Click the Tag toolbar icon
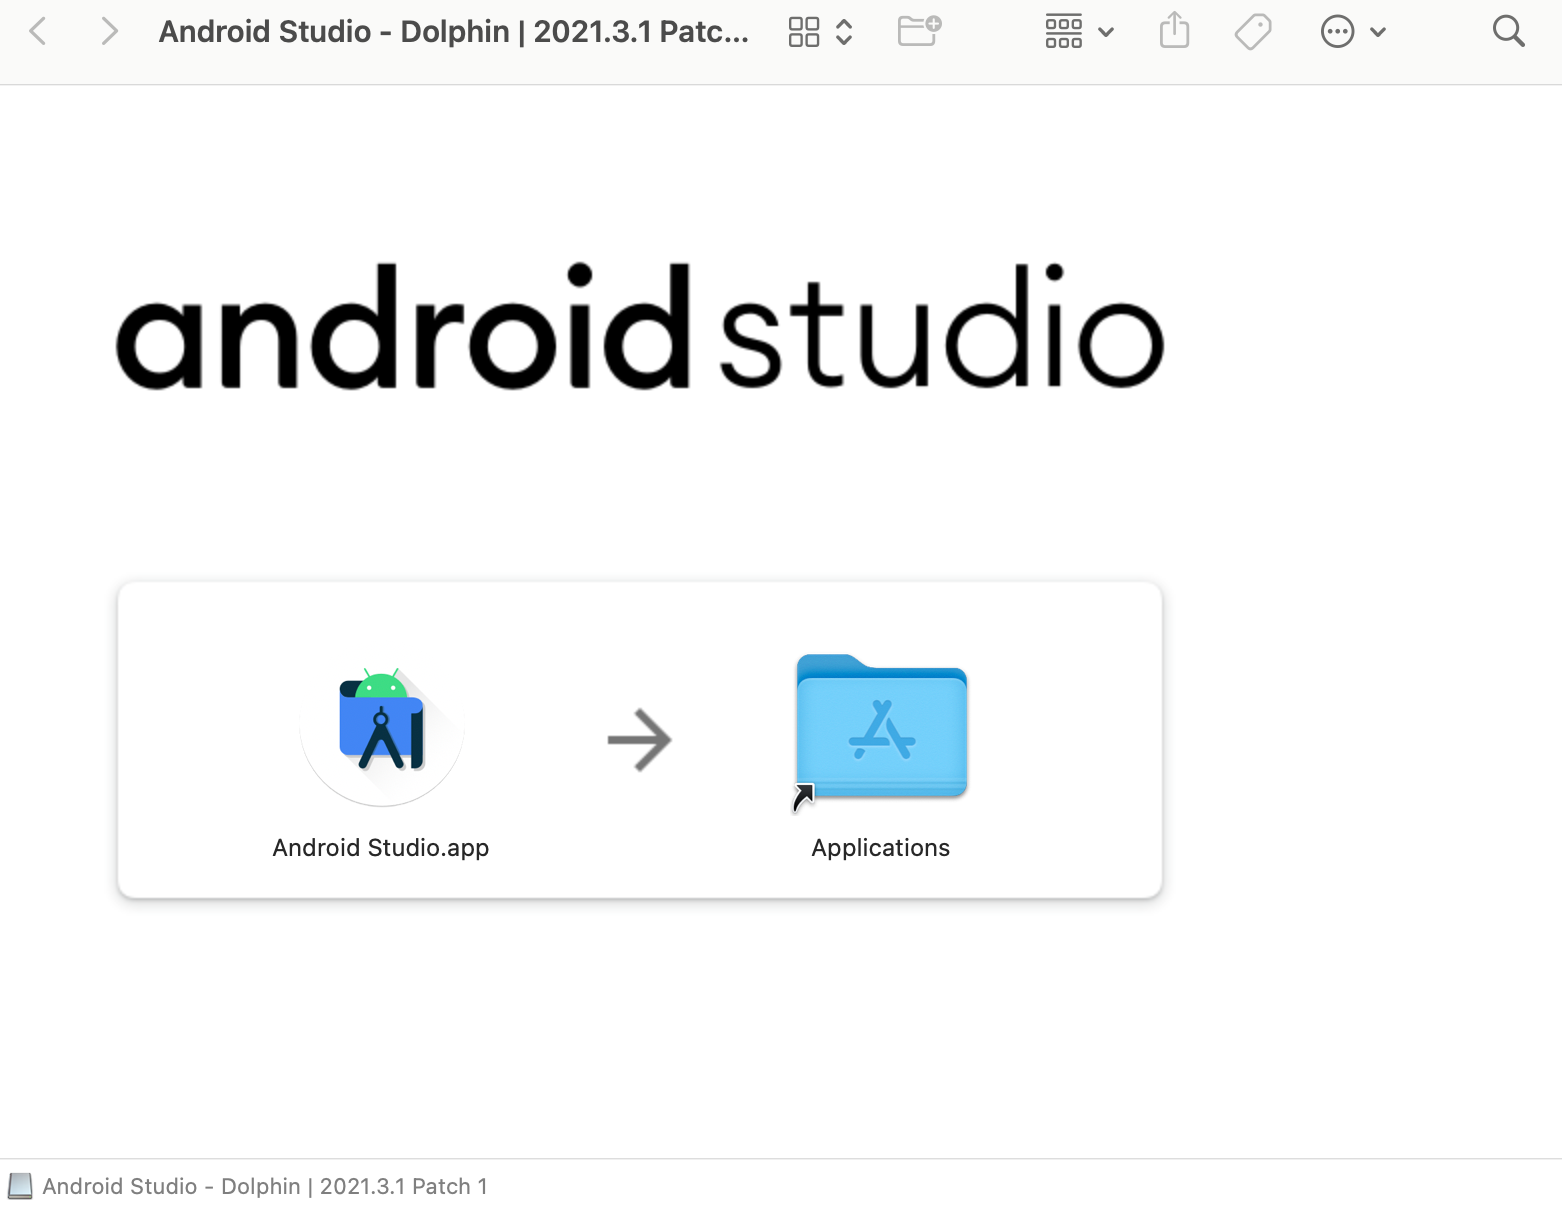This screenshot has height=1212, width=1562. click(1253, 32)
